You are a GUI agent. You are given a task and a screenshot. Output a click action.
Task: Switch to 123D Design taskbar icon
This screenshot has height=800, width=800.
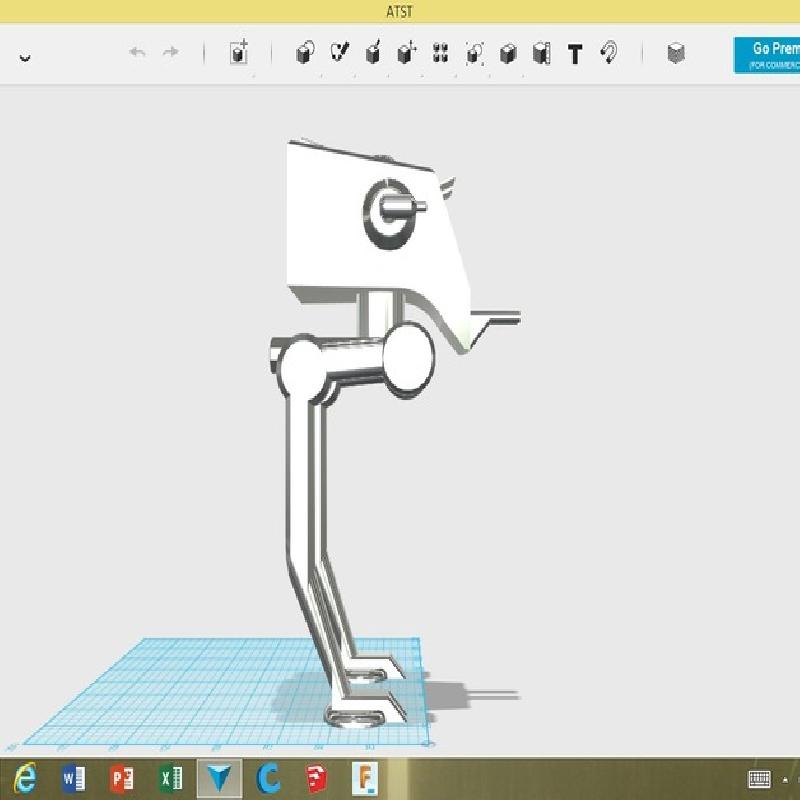click(x=219, y=779)
